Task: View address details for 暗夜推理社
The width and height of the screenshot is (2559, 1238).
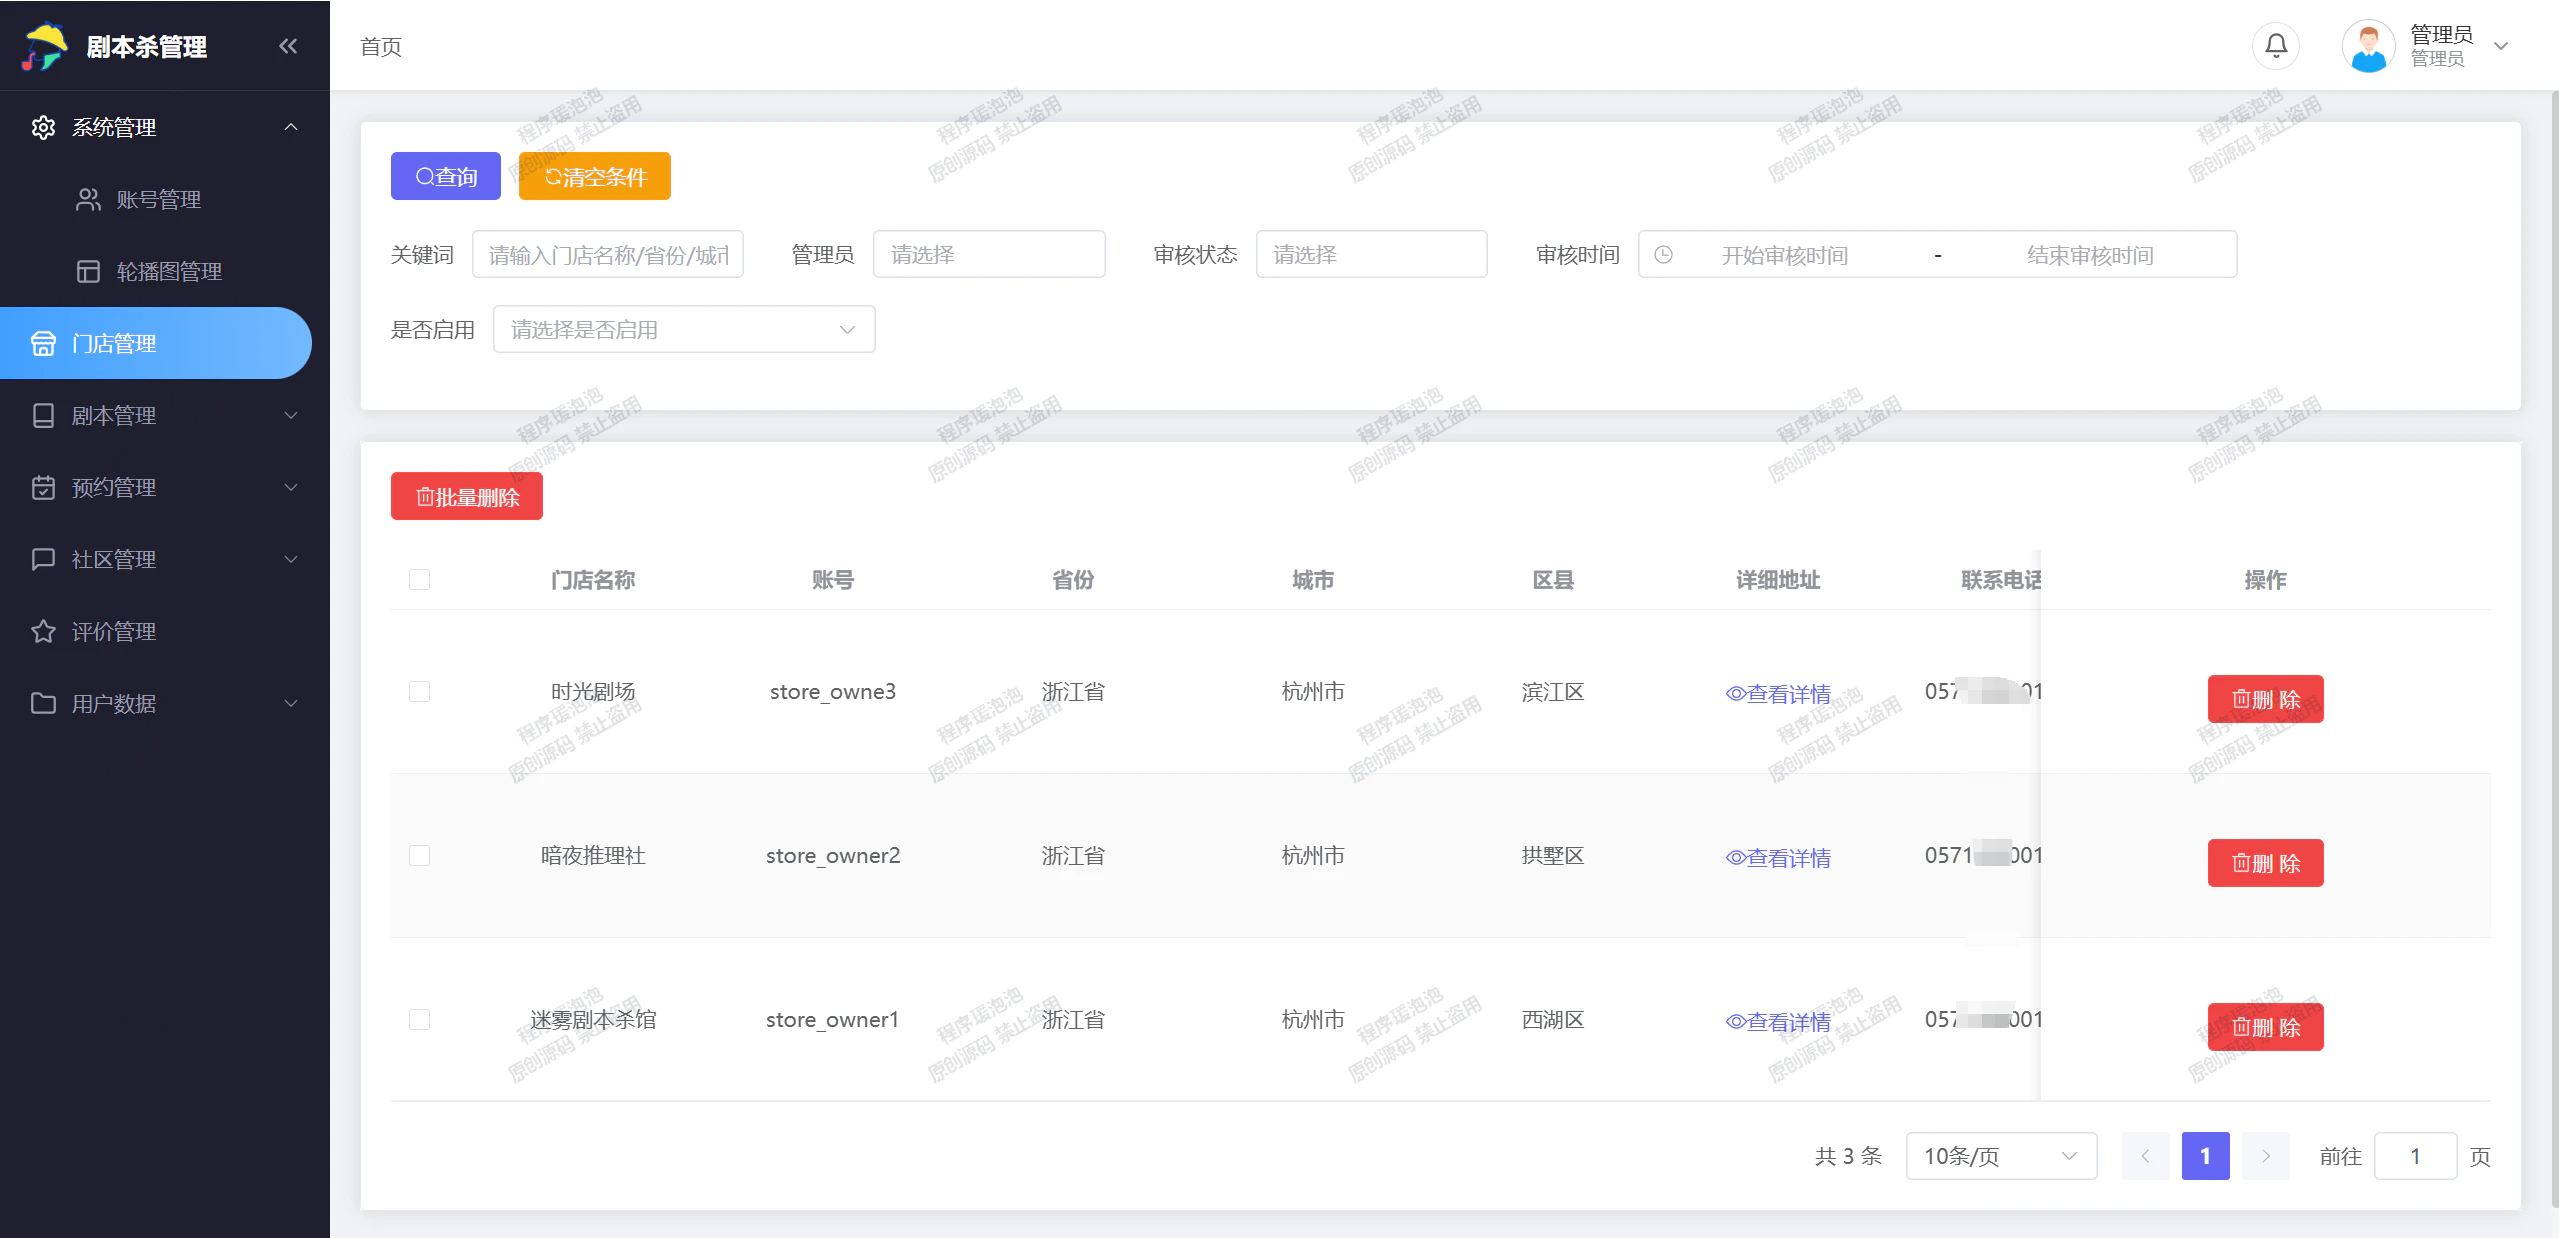Action: [x=1778, y=858]
